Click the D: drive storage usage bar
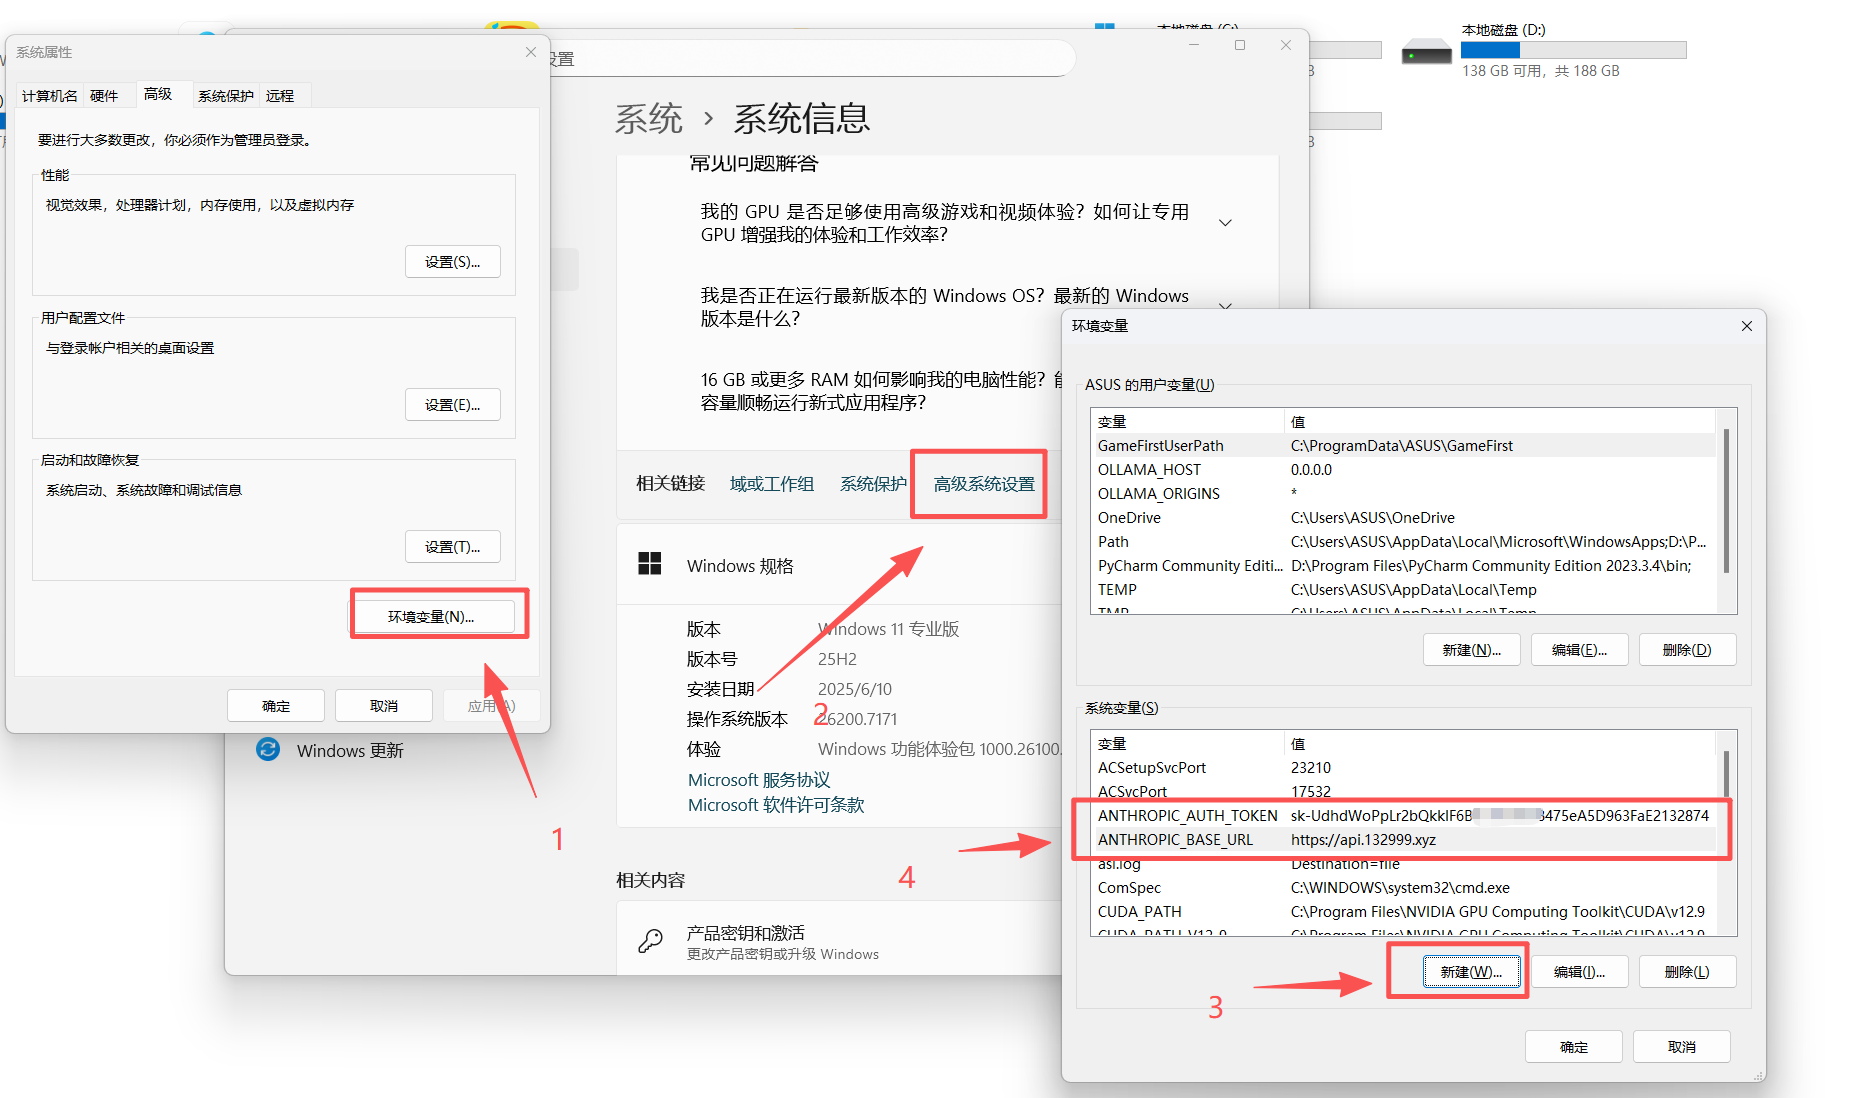Screen dimensions: 1864x1098 pos(1573,50)
